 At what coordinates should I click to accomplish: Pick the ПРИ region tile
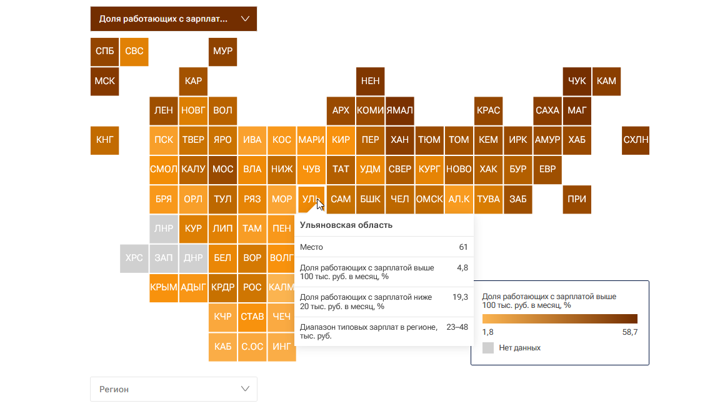pyautogui.click(x=577, y=199)
